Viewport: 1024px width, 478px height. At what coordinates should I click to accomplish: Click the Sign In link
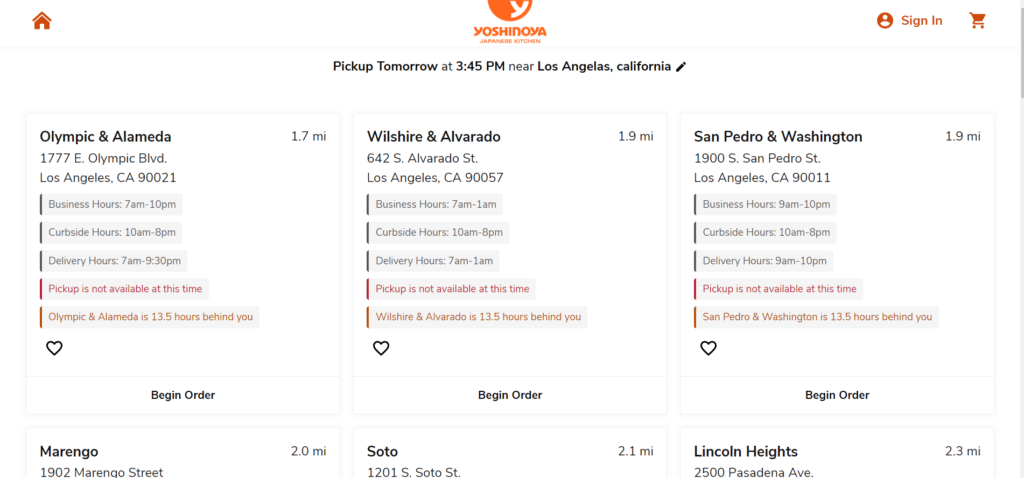point(921,21)
